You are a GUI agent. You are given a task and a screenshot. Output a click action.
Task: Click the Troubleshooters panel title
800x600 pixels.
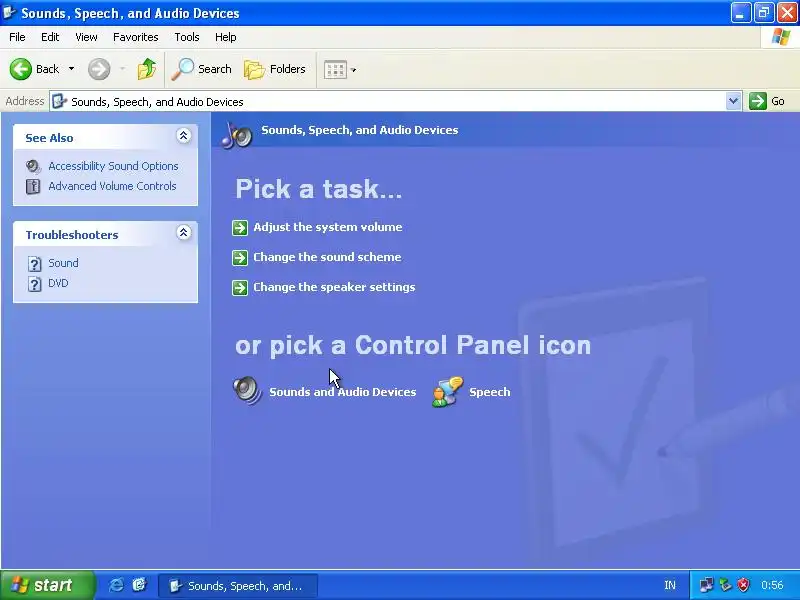72,235
